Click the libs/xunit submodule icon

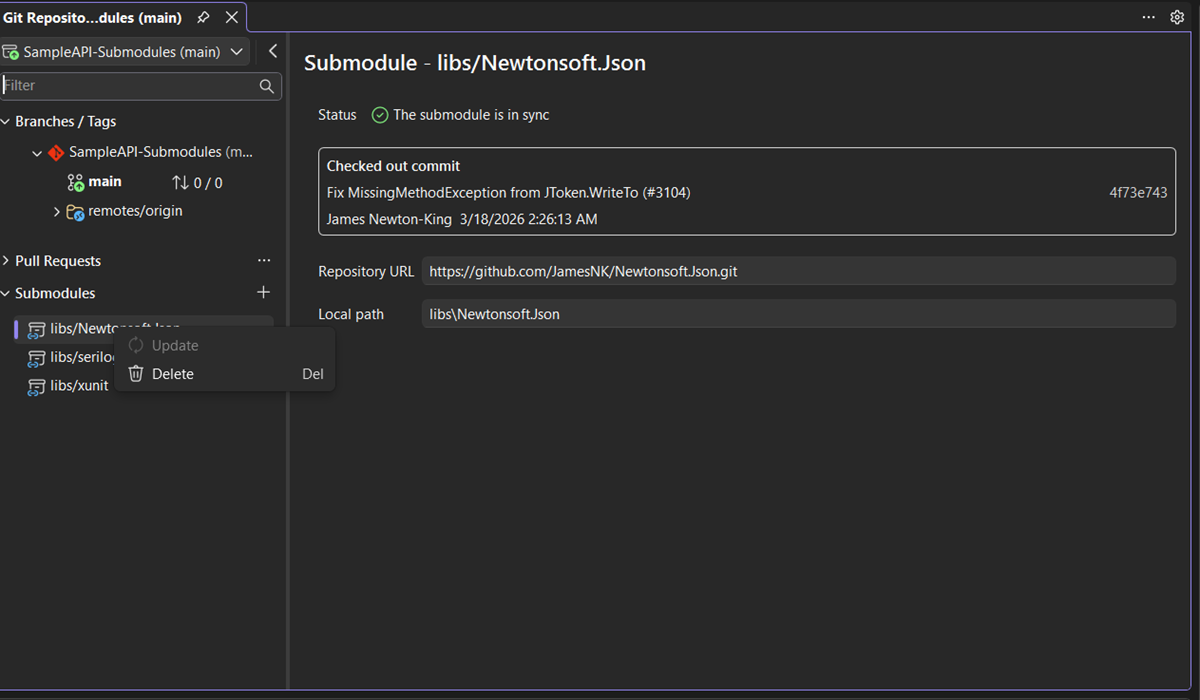click(37, 386)
